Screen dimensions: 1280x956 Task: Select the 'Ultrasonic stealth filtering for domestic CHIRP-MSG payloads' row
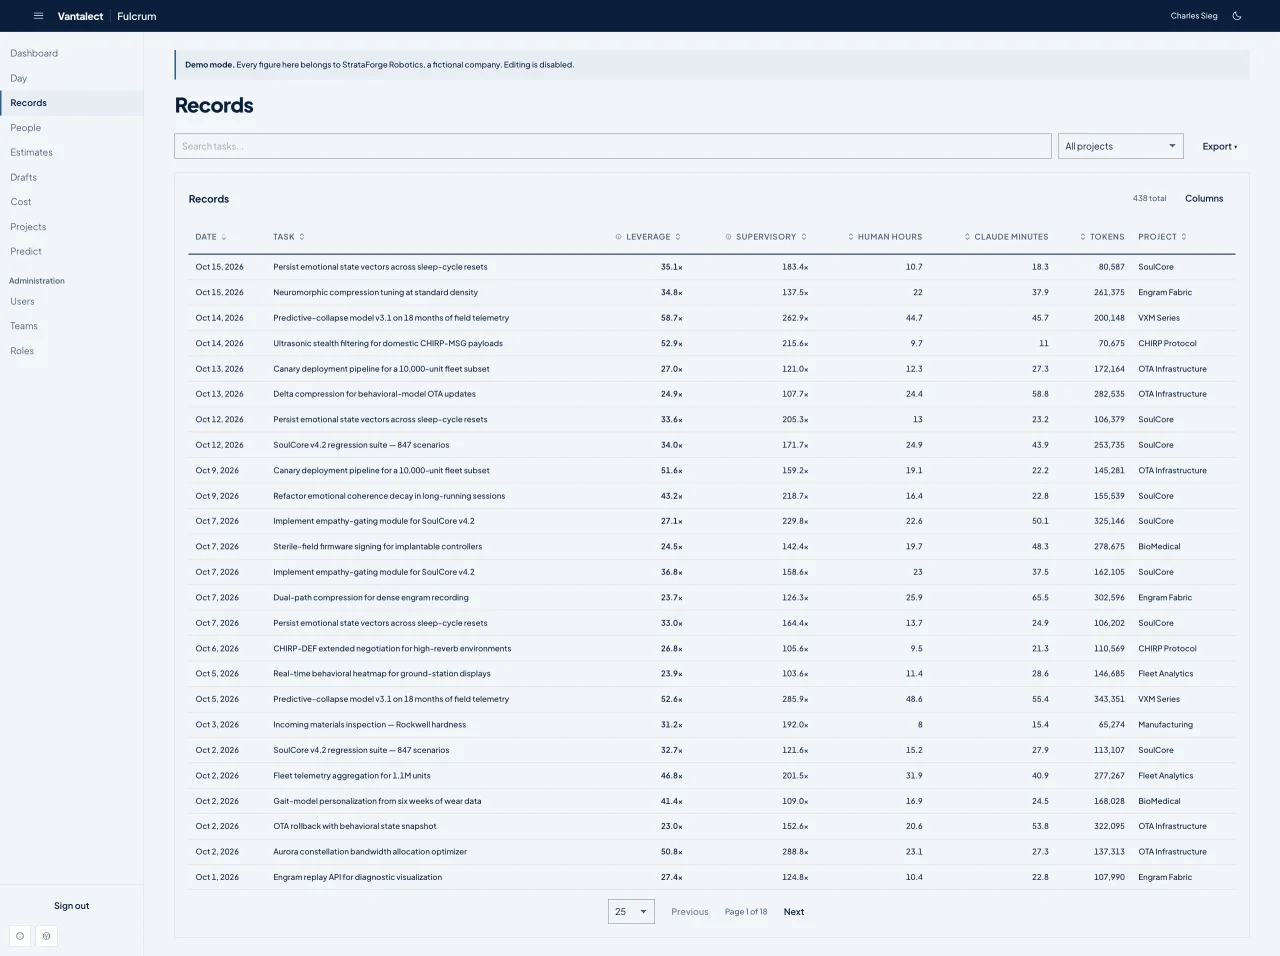click(712, 343)
